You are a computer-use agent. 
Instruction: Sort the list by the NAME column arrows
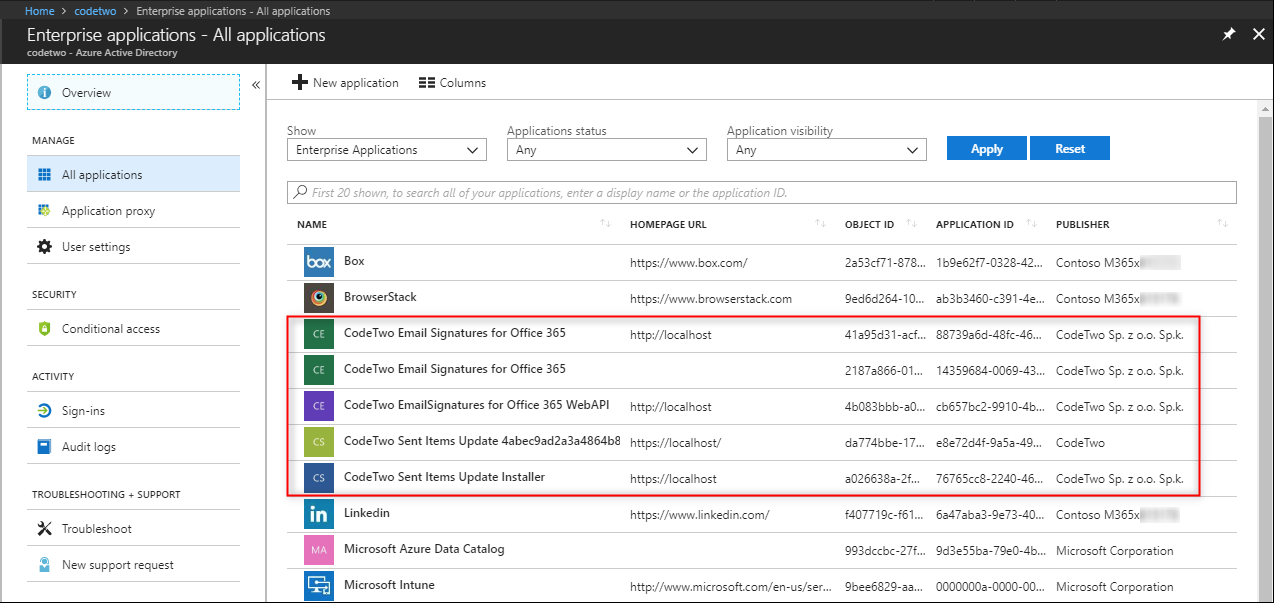point(605,224)
